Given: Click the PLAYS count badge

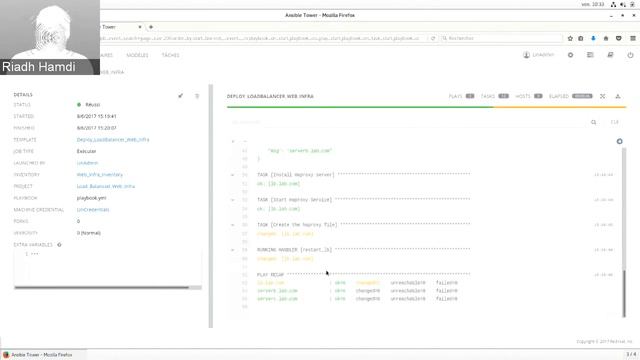Looking at the screenshot, I should [470, 96].
